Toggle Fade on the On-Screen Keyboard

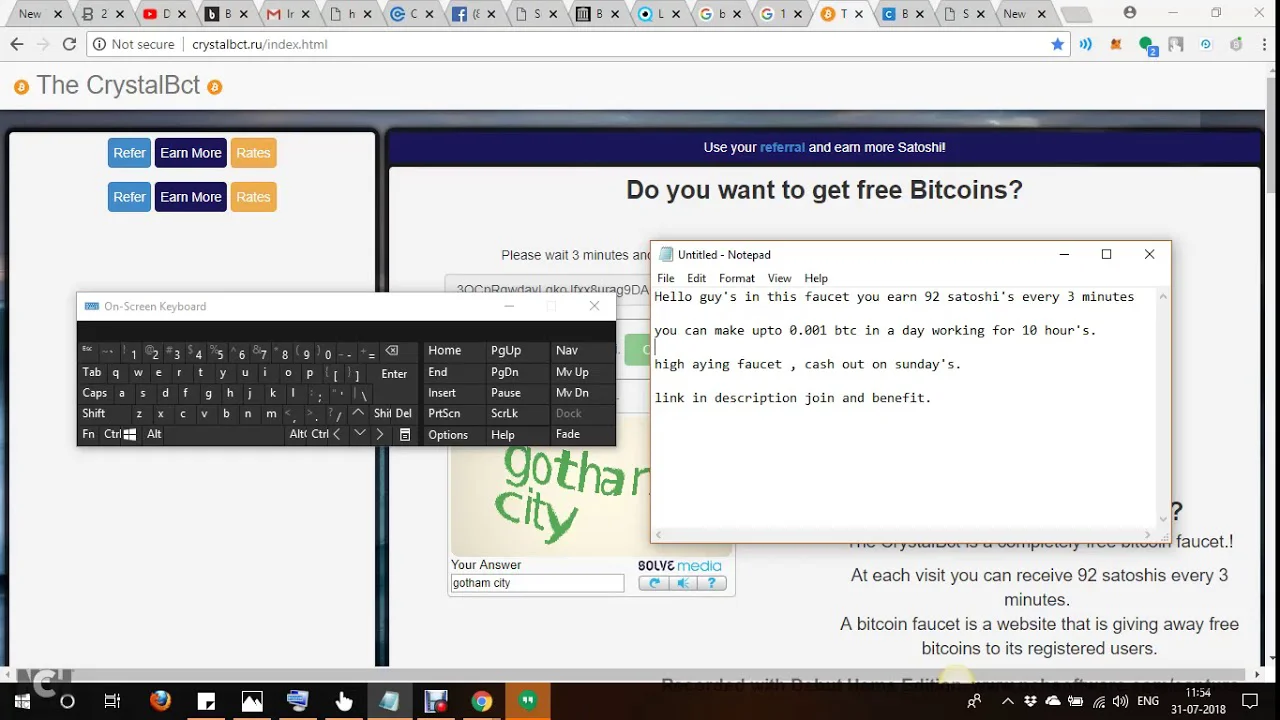(581, 435)
